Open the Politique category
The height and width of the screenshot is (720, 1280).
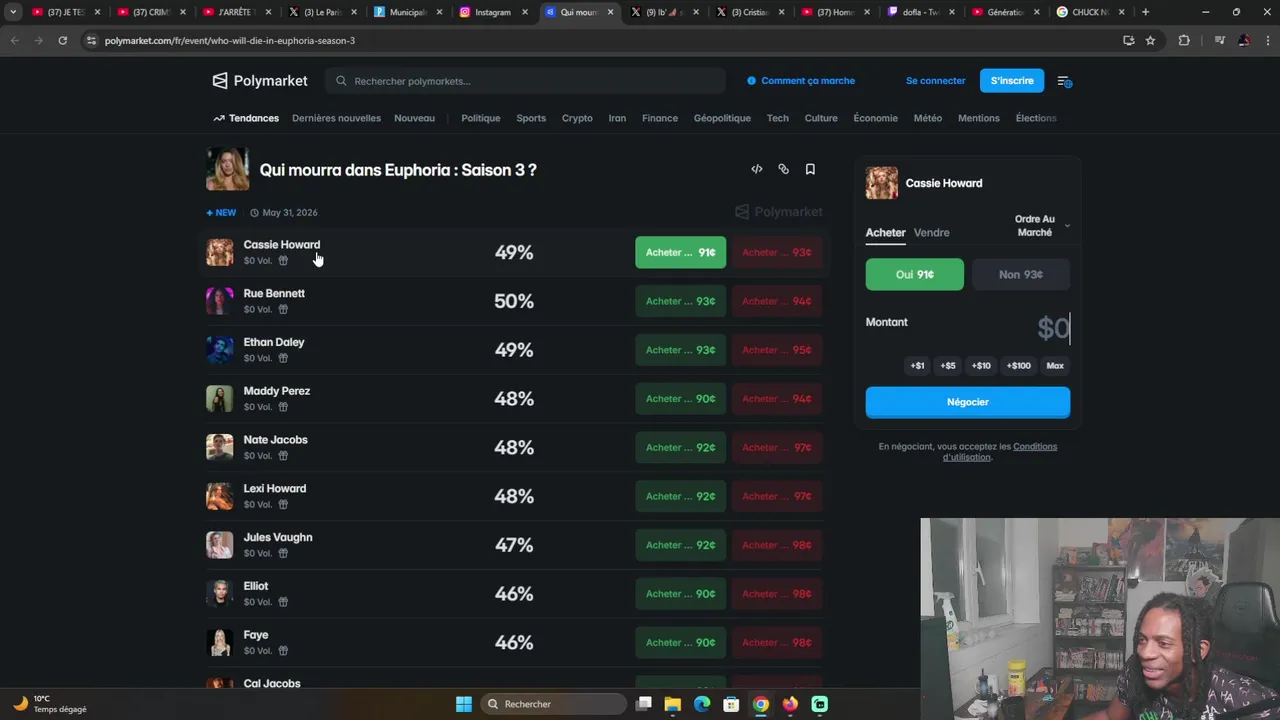tap(481, 118)
